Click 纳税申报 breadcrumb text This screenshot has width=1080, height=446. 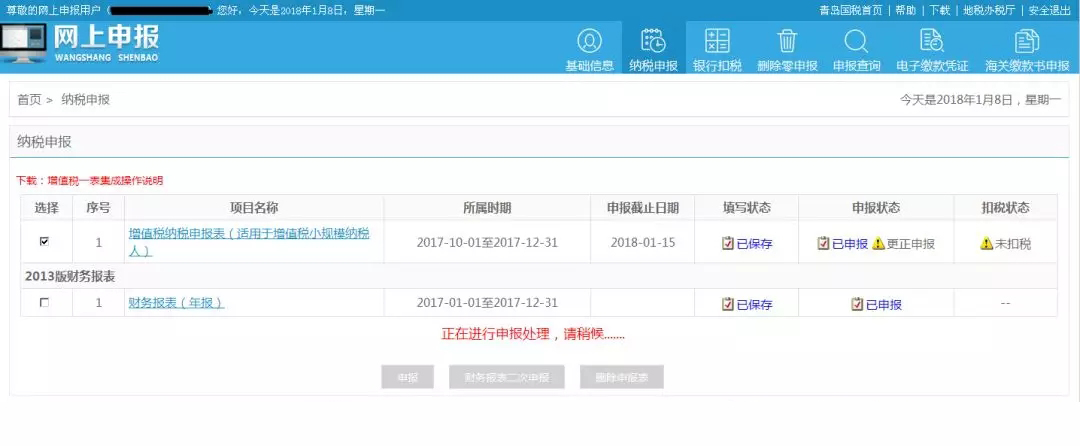click(x=85, y=100)
